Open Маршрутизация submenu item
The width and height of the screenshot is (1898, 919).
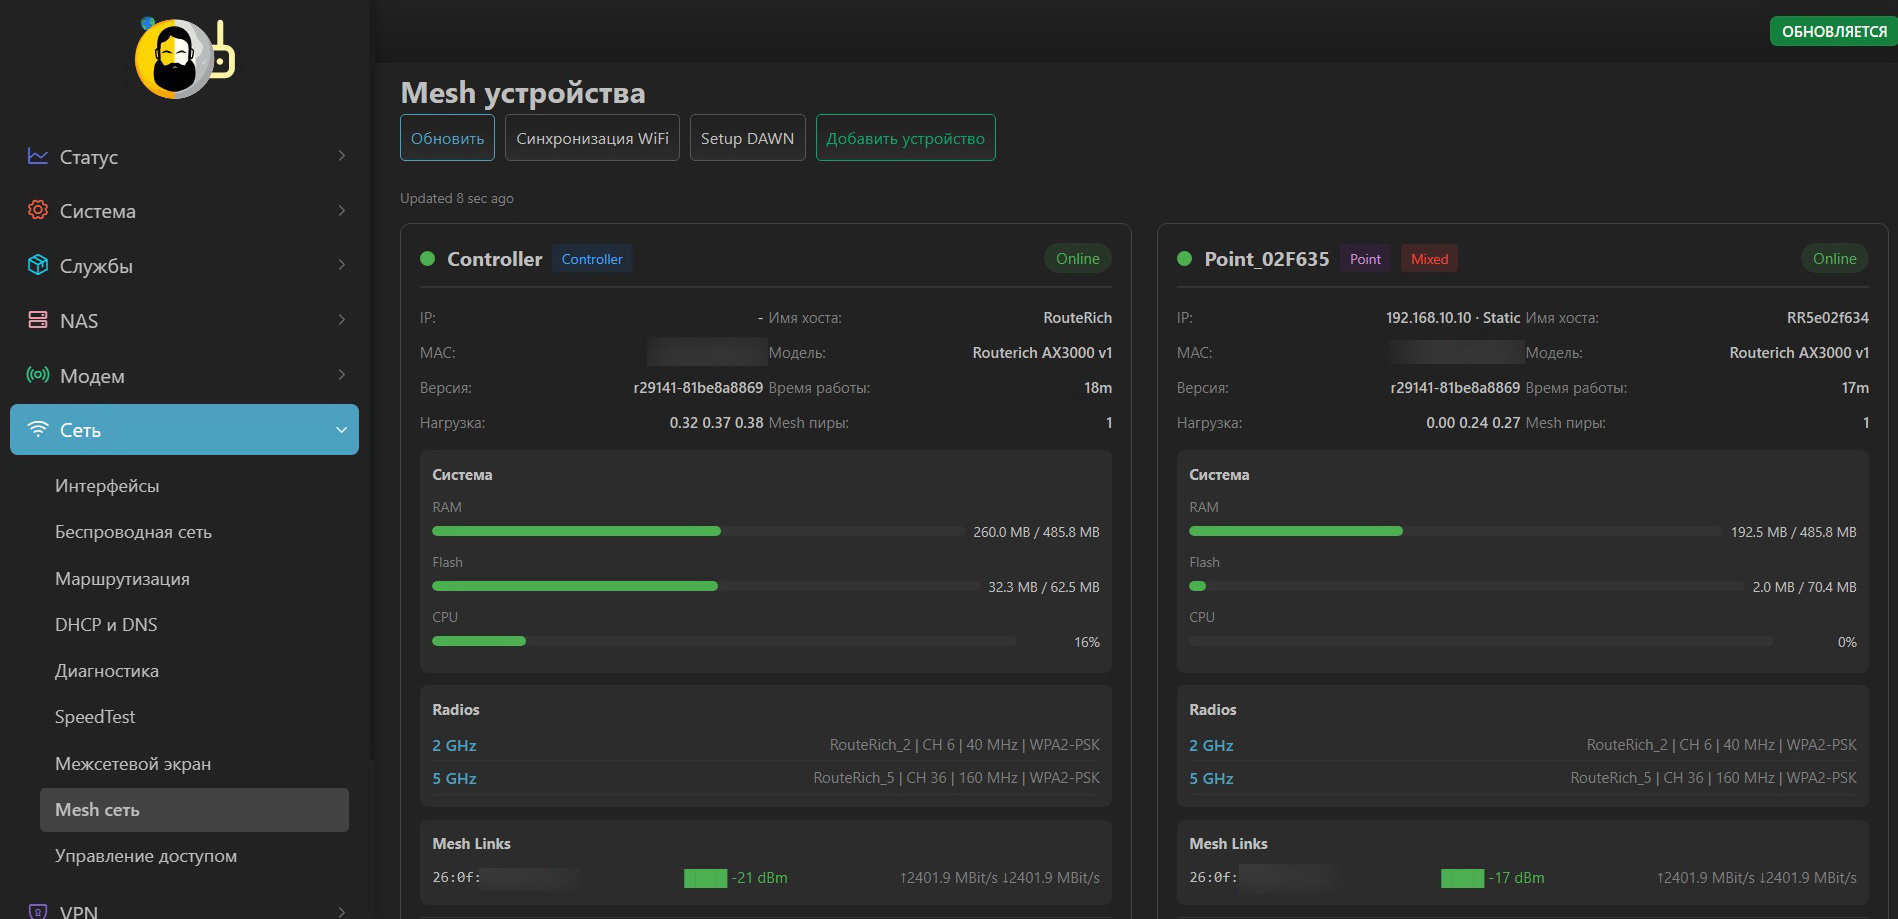coord(122,579)
